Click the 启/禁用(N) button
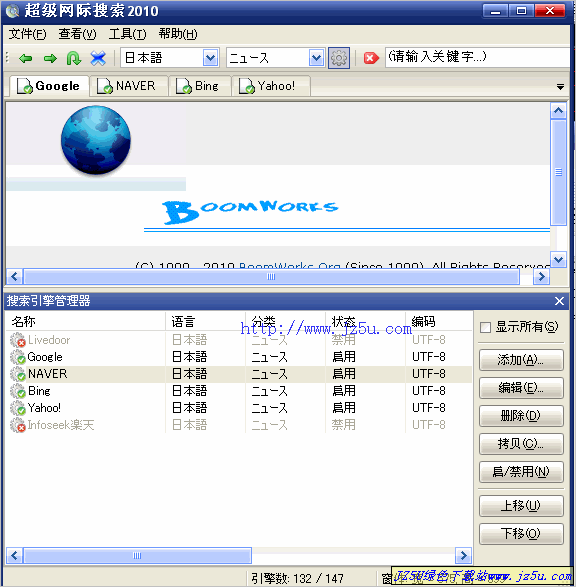This screenshot has width=576, height=587. [521, 472]
